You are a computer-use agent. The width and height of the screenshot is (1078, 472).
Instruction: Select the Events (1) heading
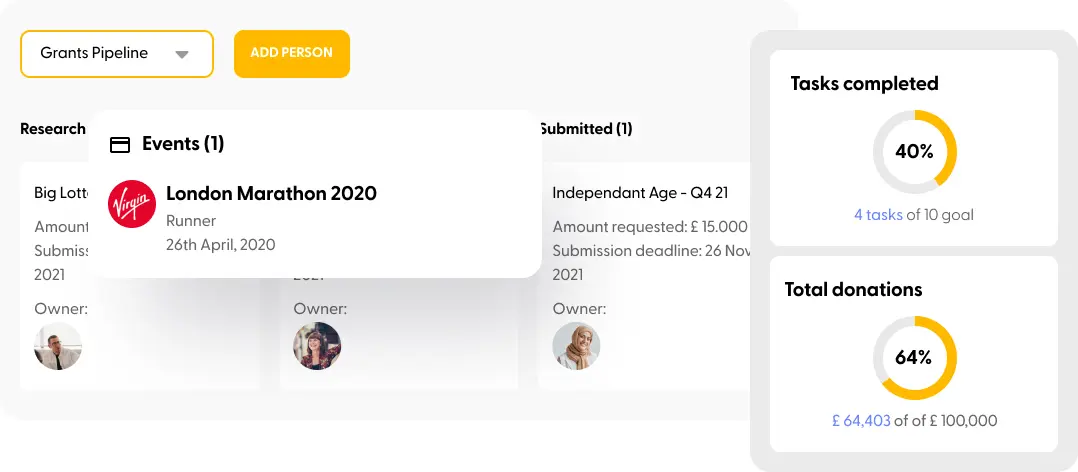coord(183,144)
